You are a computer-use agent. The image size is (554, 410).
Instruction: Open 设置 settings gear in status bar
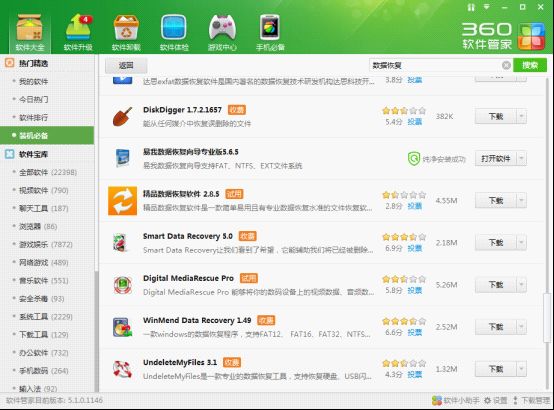click(496, 400)
